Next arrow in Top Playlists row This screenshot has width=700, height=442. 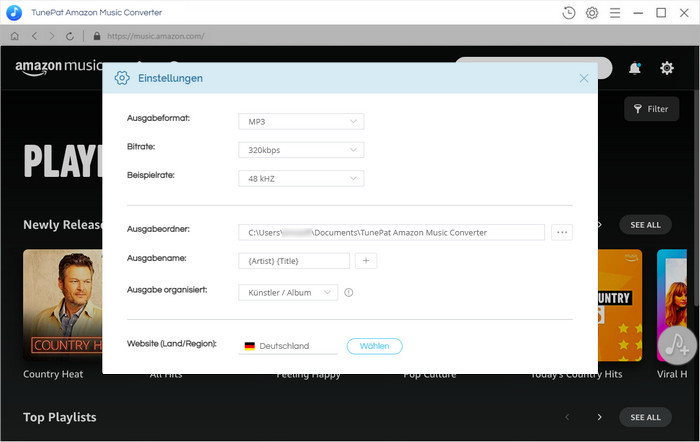tap(600, 417)
